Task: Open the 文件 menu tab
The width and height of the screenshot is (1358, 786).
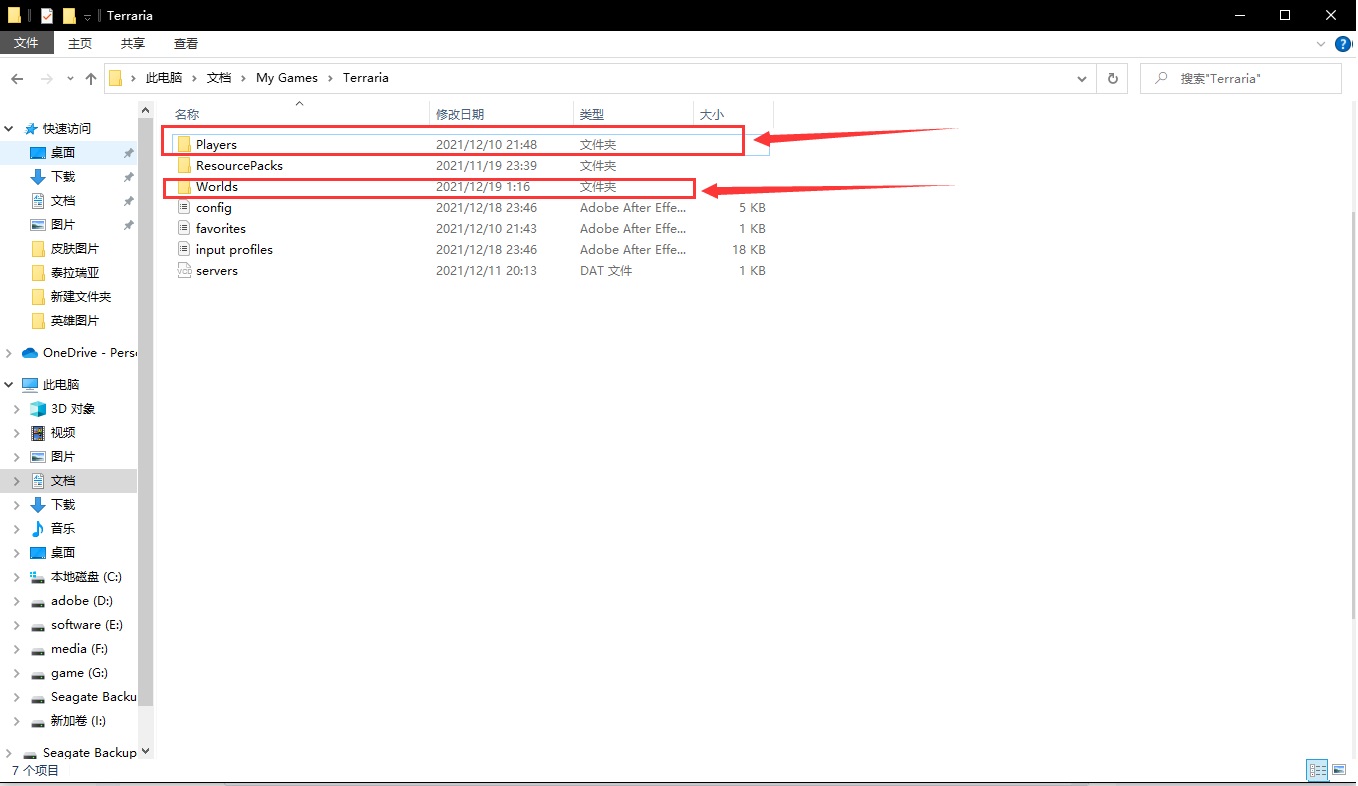Action: tap(26, 44)
